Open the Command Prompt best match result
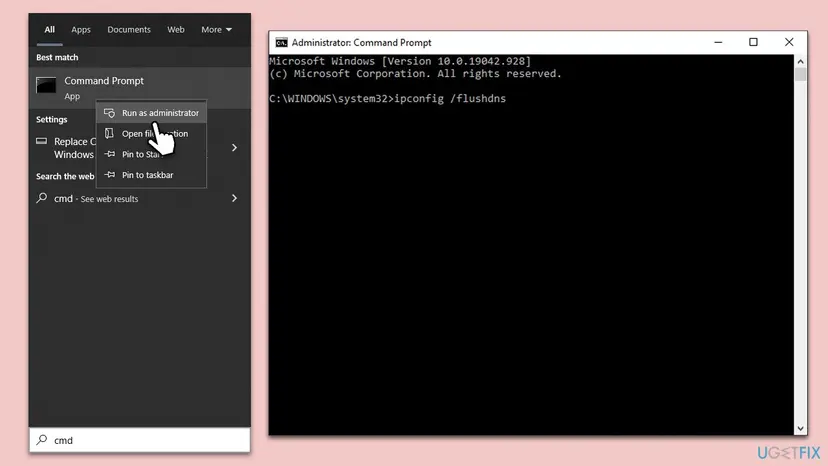 pos(140,88)
